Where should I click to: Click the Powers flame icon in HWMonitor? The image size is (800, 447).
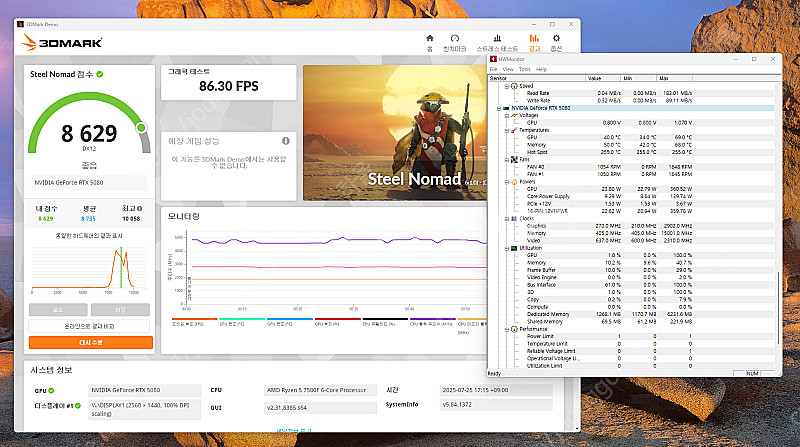514,182
